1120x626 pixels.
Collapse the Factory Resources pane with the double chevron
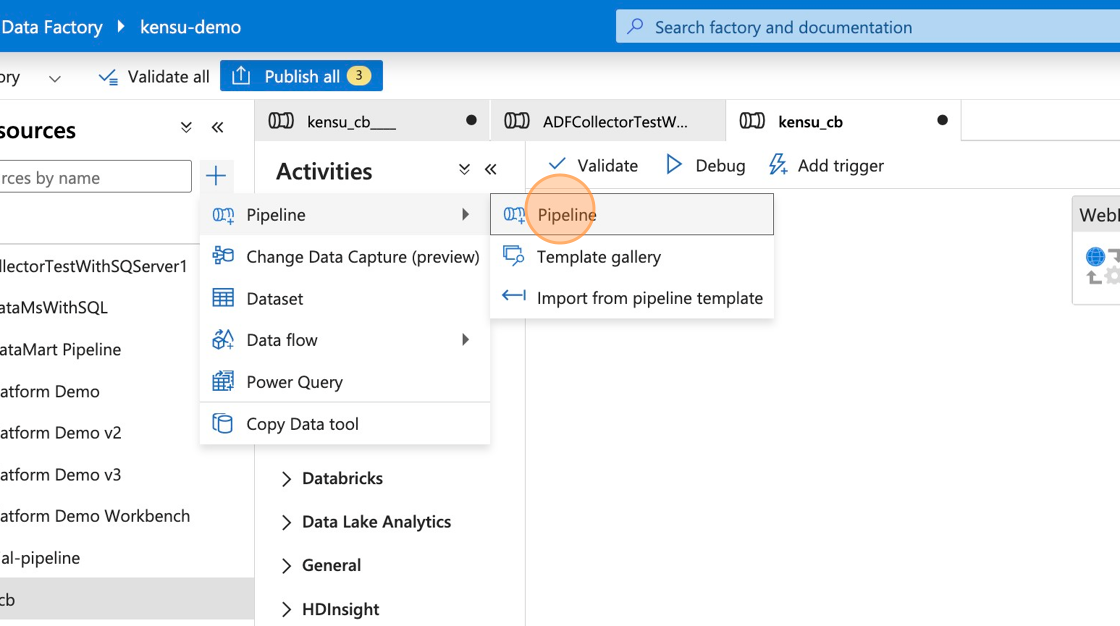[218, 128]
